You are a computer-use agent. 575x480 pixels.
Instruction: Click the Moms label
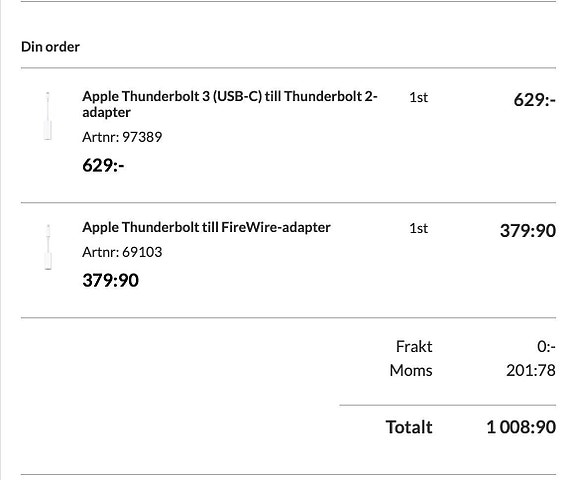tap(411, 370)
